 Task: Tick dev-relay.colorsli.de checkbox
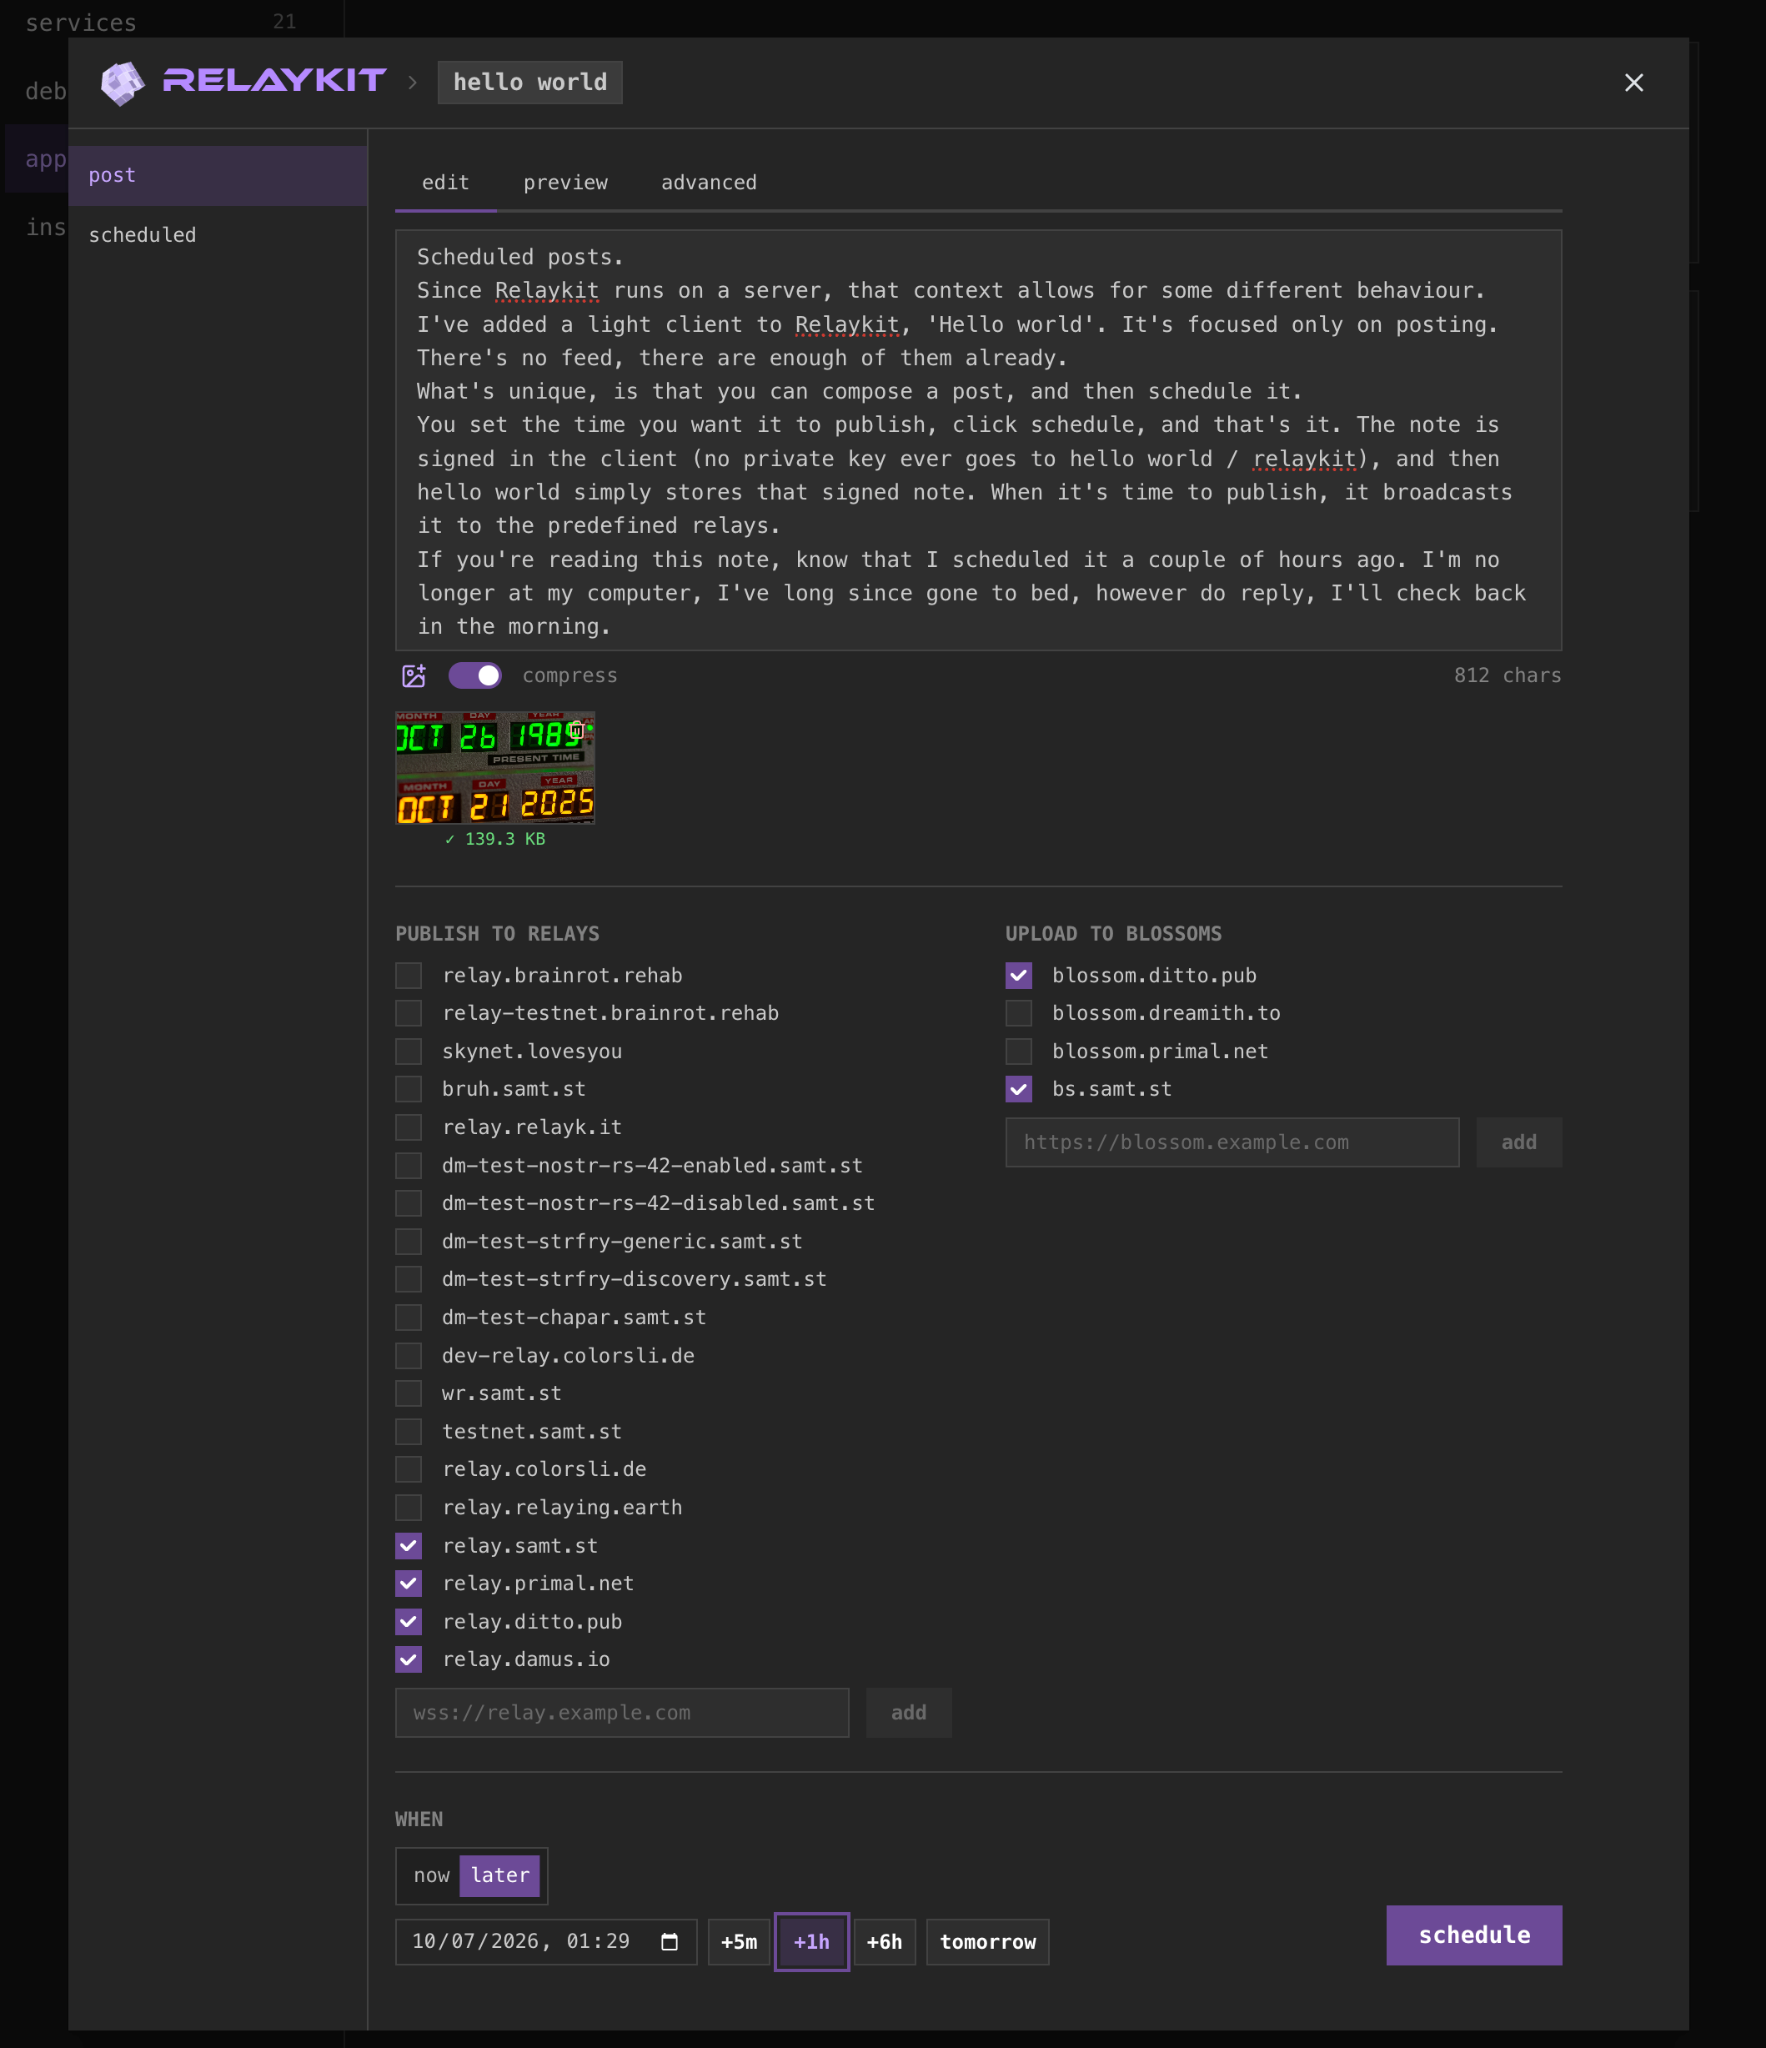[x=408, y=1355]
